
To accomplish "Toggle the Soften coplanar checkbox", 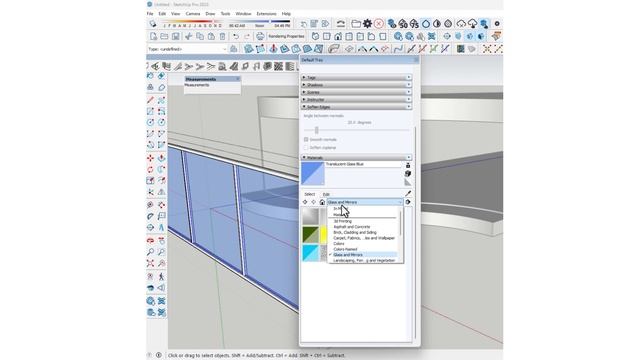I will pos(306,147).
